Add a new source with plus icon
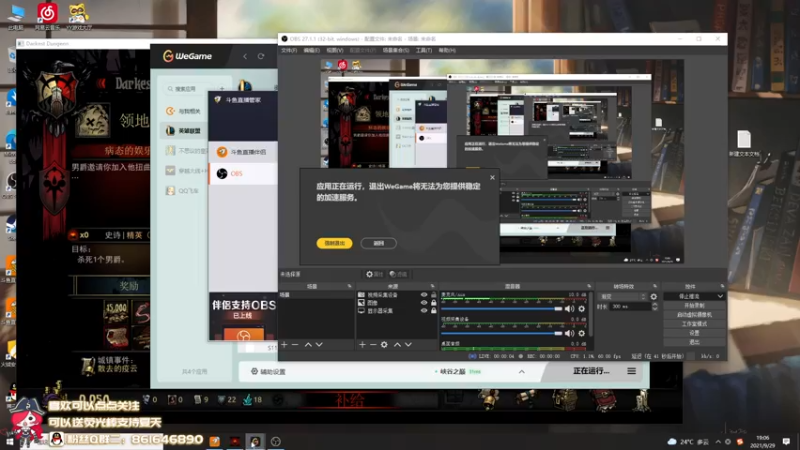Screen dimensions: 800x450 click(362, 345)
